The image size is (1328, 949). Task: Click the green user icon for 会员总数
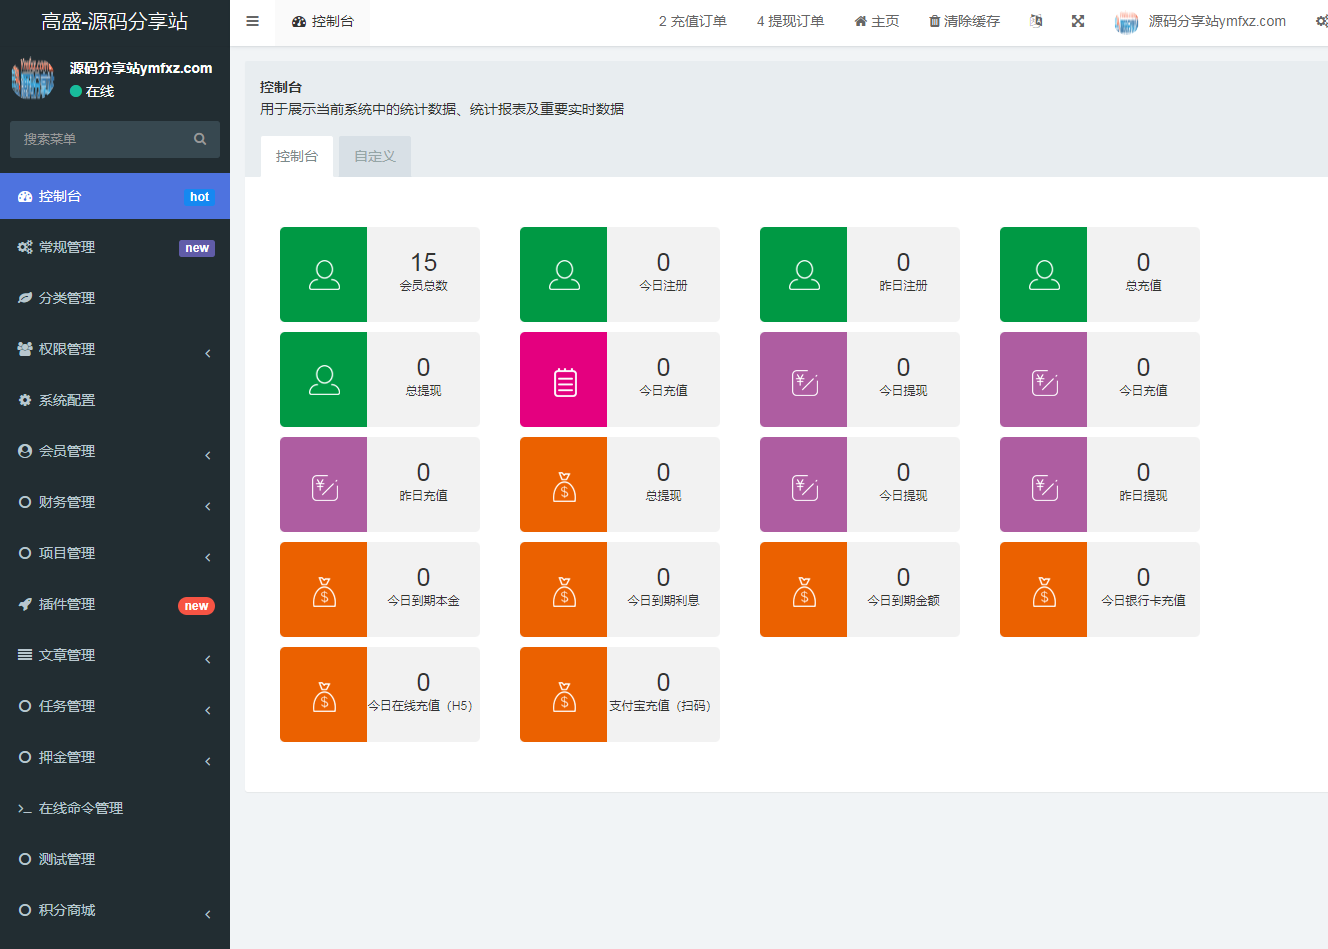(x=324, y=275)
